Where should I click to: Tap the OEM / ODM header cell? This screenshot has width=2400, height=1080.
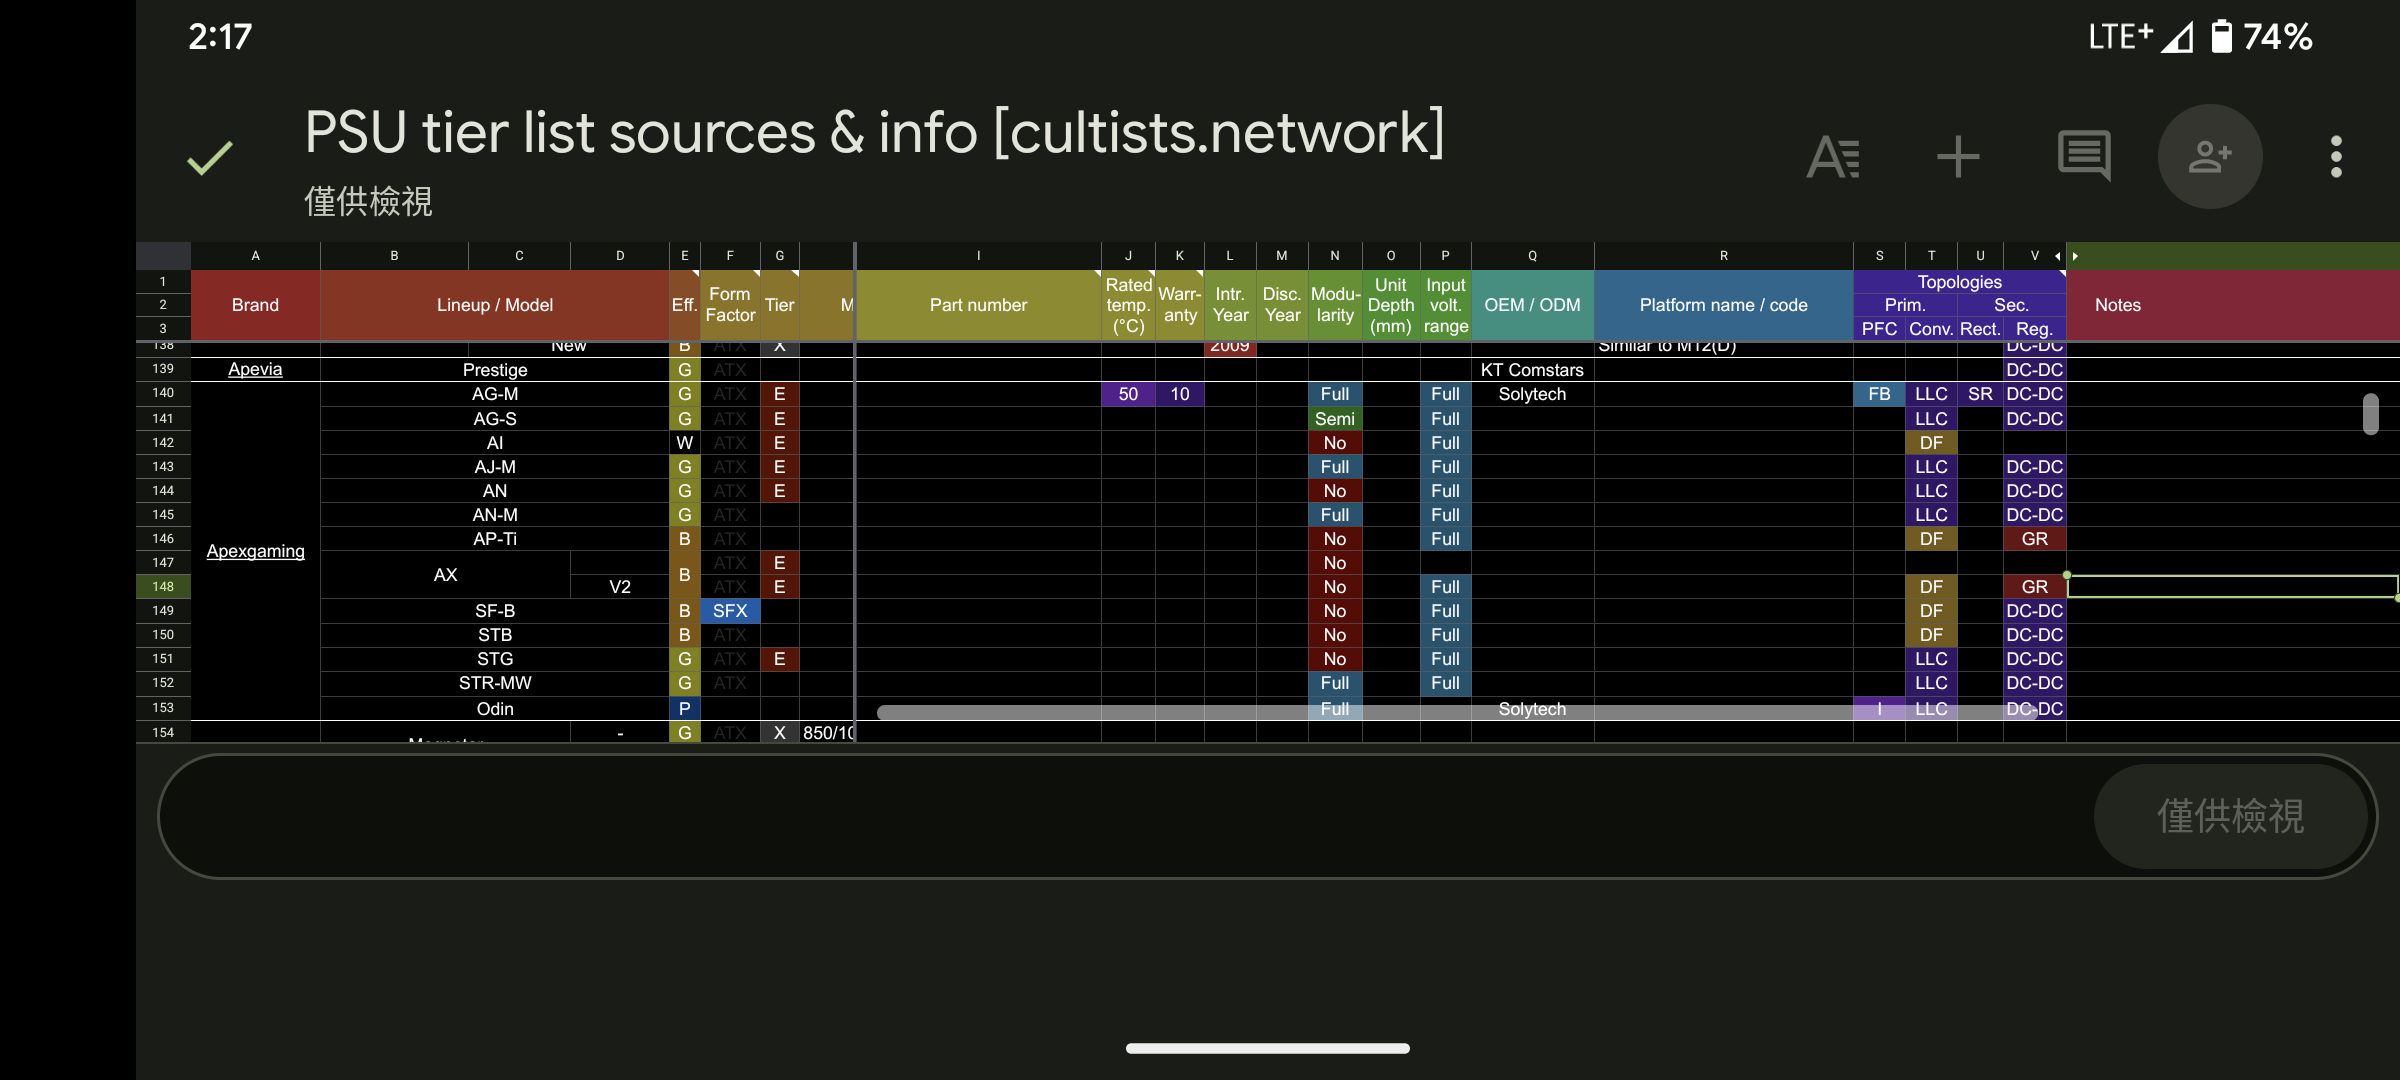coord(1532,305)
